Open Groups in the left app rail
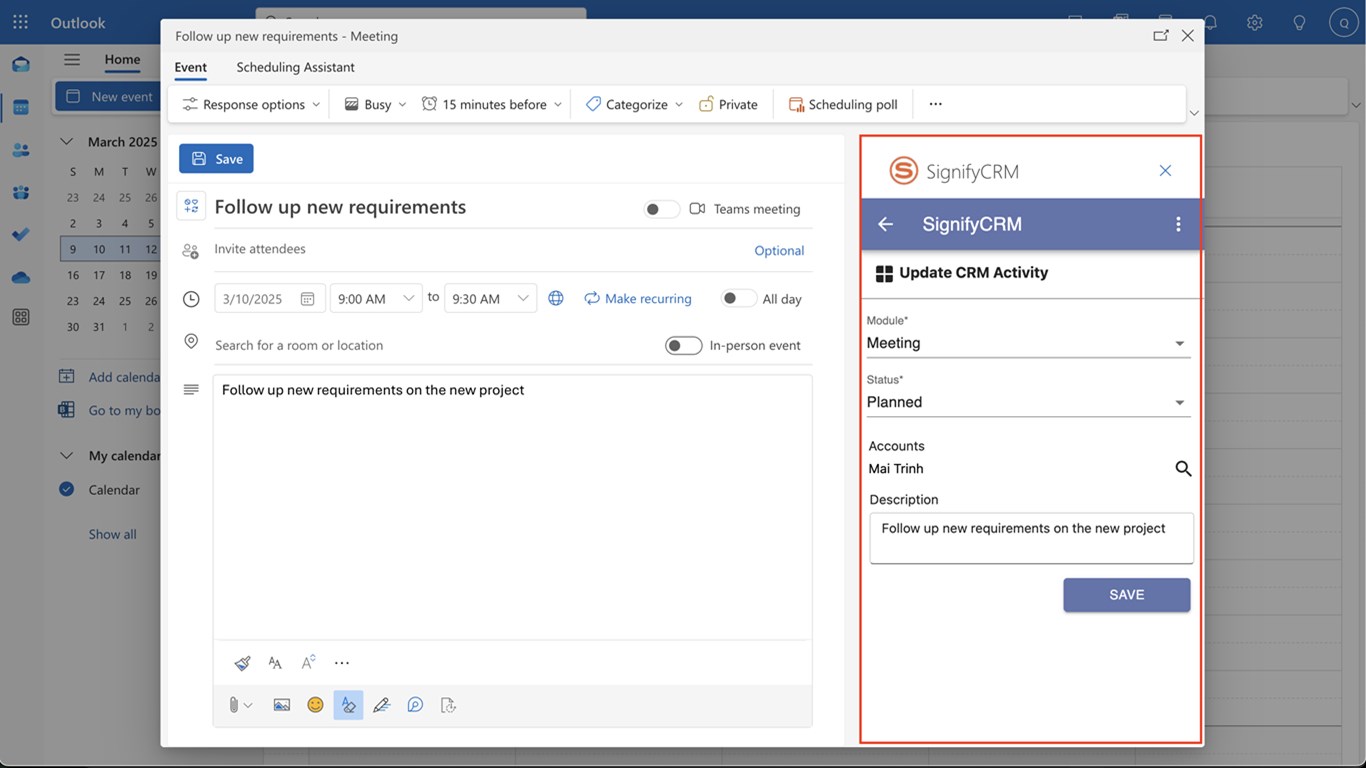Image resolution: width=1366 pixels, height=768 pixels. (20, 192)
